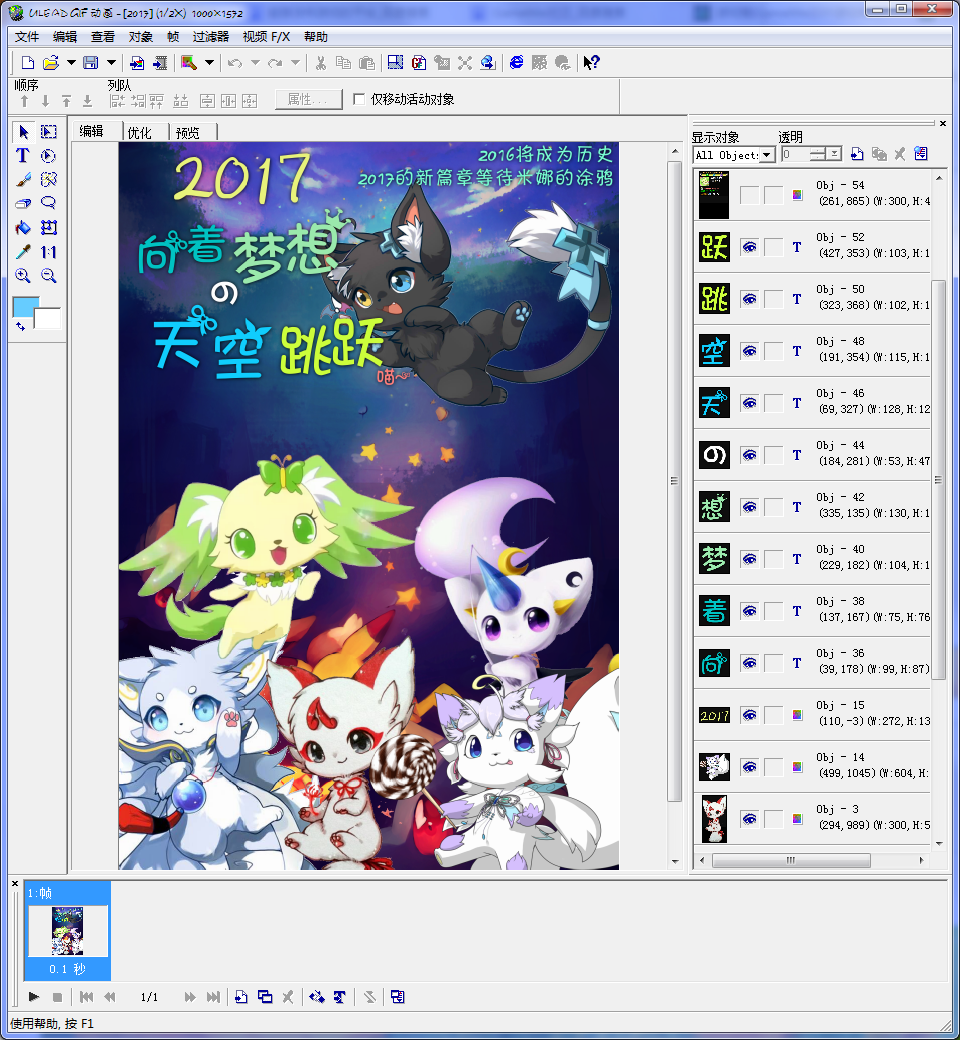
Task: Play the animation
Action: 34,997
